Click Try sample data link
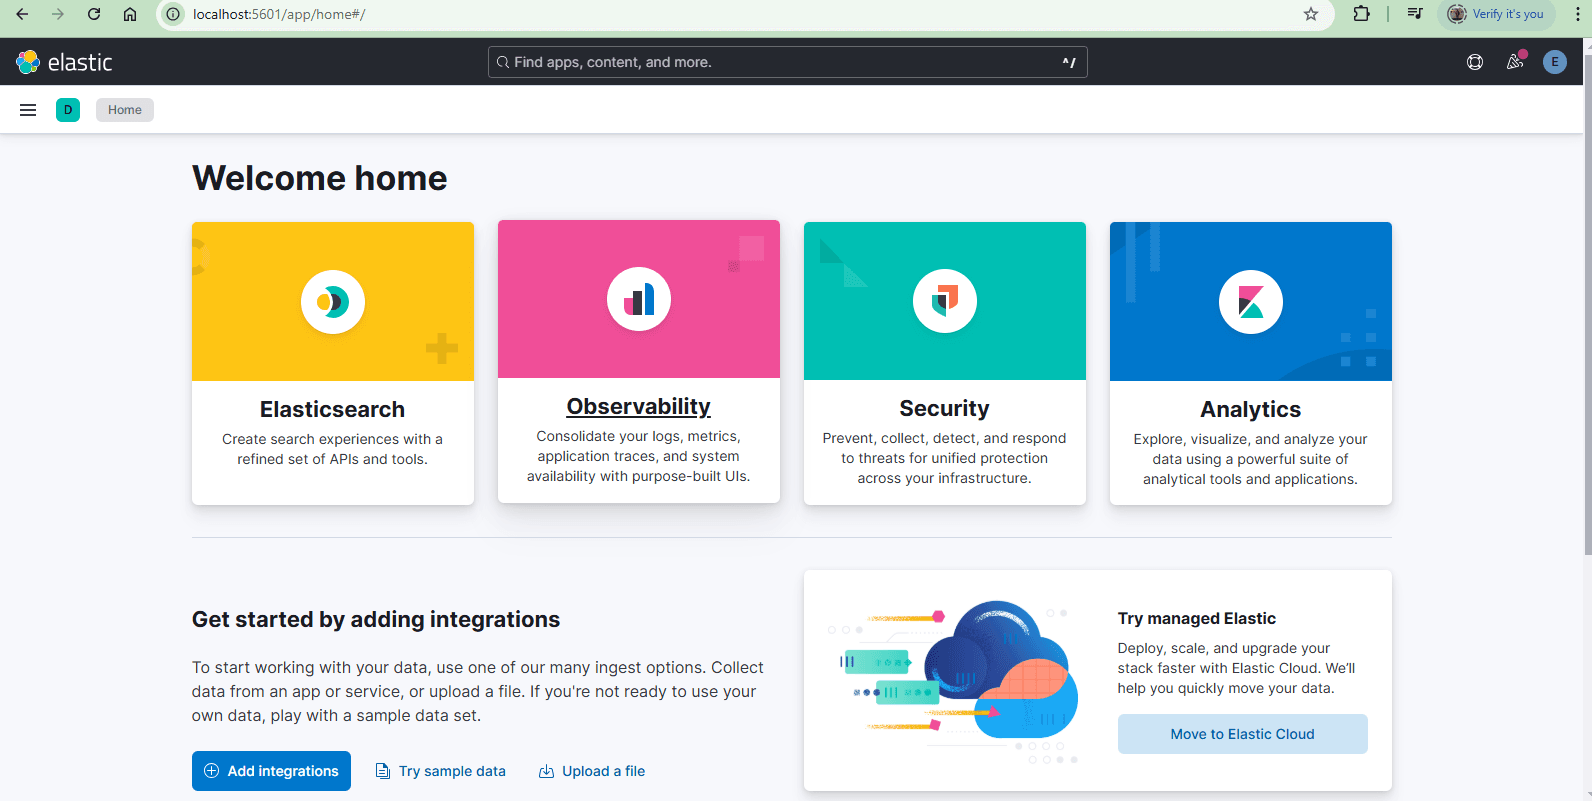 pos(441,771)
